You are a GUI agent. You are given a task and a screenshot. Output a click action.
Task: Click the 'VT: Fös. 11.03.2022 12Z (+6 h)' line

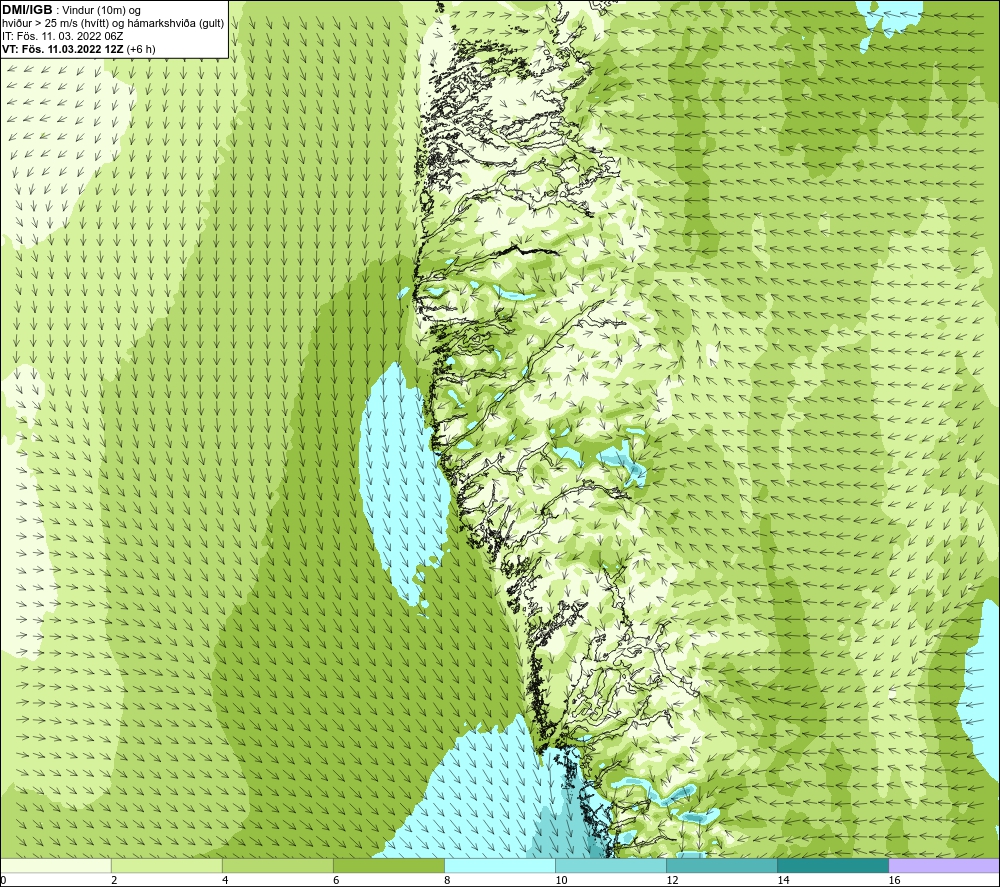(x=78, y=48)
